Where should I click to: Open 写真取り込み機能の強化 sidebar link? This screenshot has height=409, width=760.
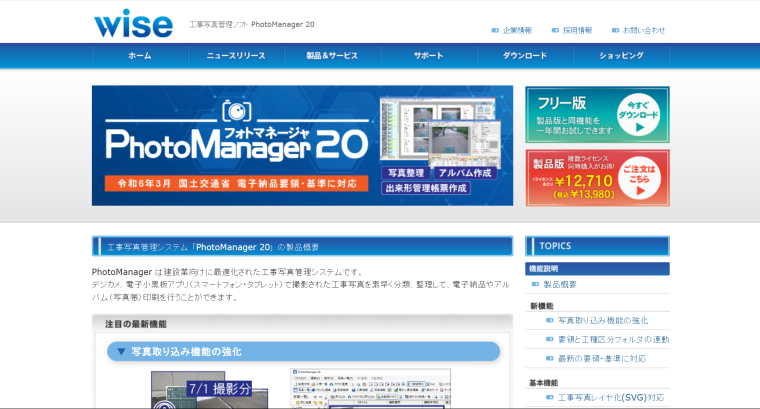click(x=602, y=321)
